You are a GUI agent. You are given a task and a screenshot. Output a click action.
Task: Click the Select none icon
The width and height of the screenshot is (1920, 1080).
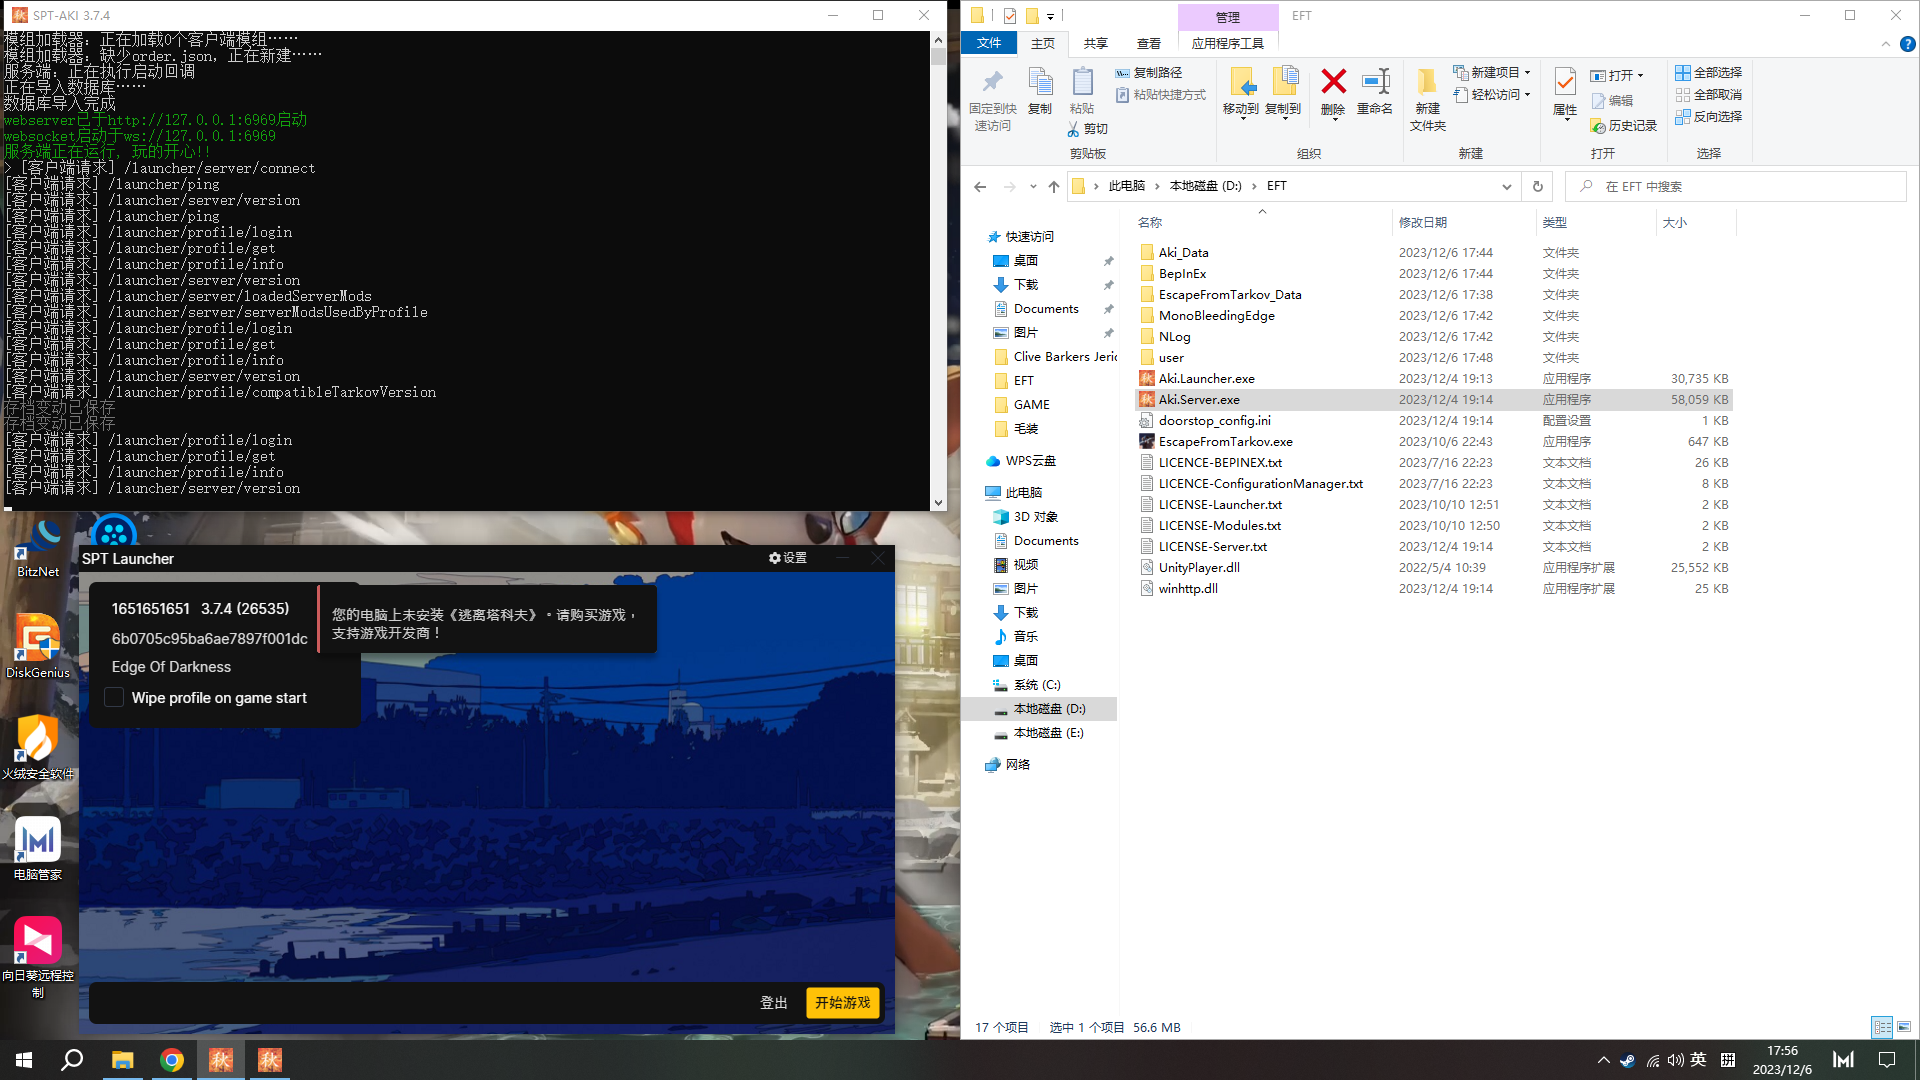coord(1683,94)
